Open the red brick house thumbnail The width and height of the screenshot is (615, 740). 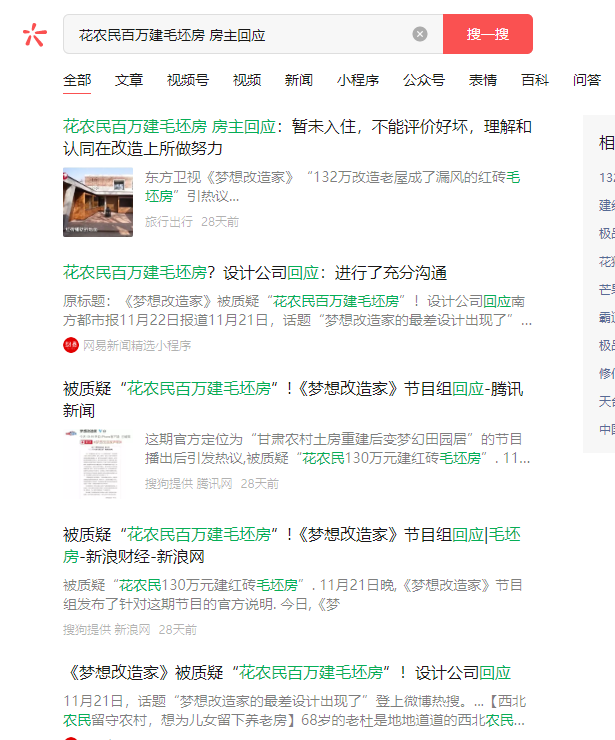98,202
